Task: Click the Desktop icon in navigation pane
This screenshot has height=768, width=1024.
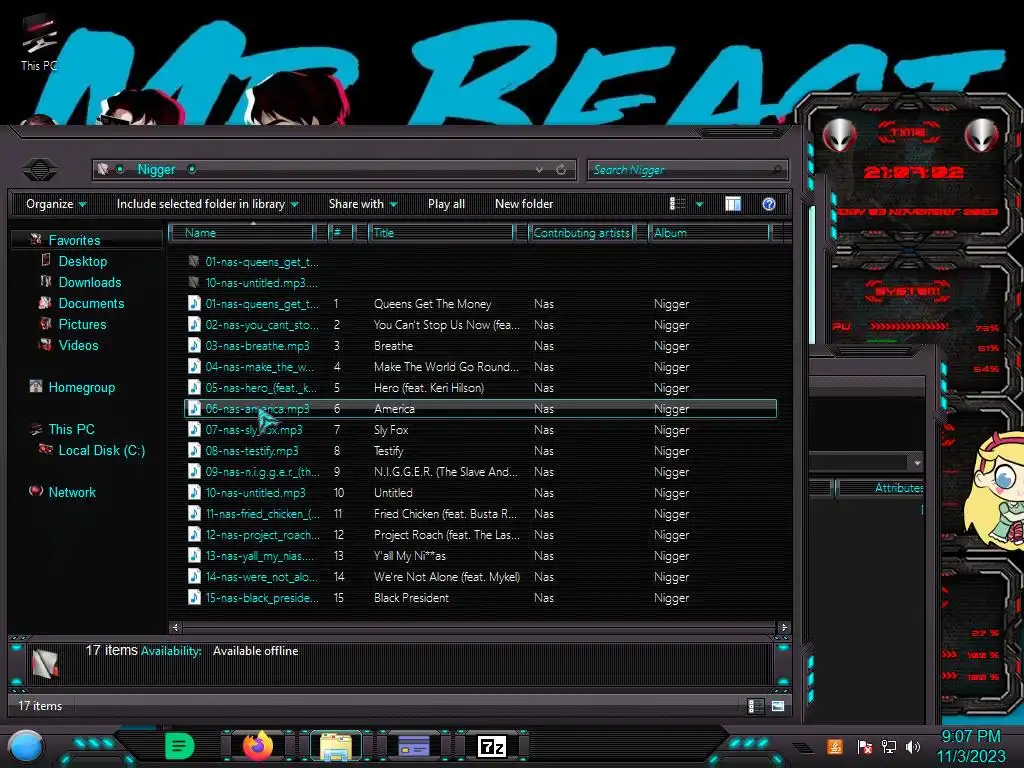Action: click(x=46, y=261)
